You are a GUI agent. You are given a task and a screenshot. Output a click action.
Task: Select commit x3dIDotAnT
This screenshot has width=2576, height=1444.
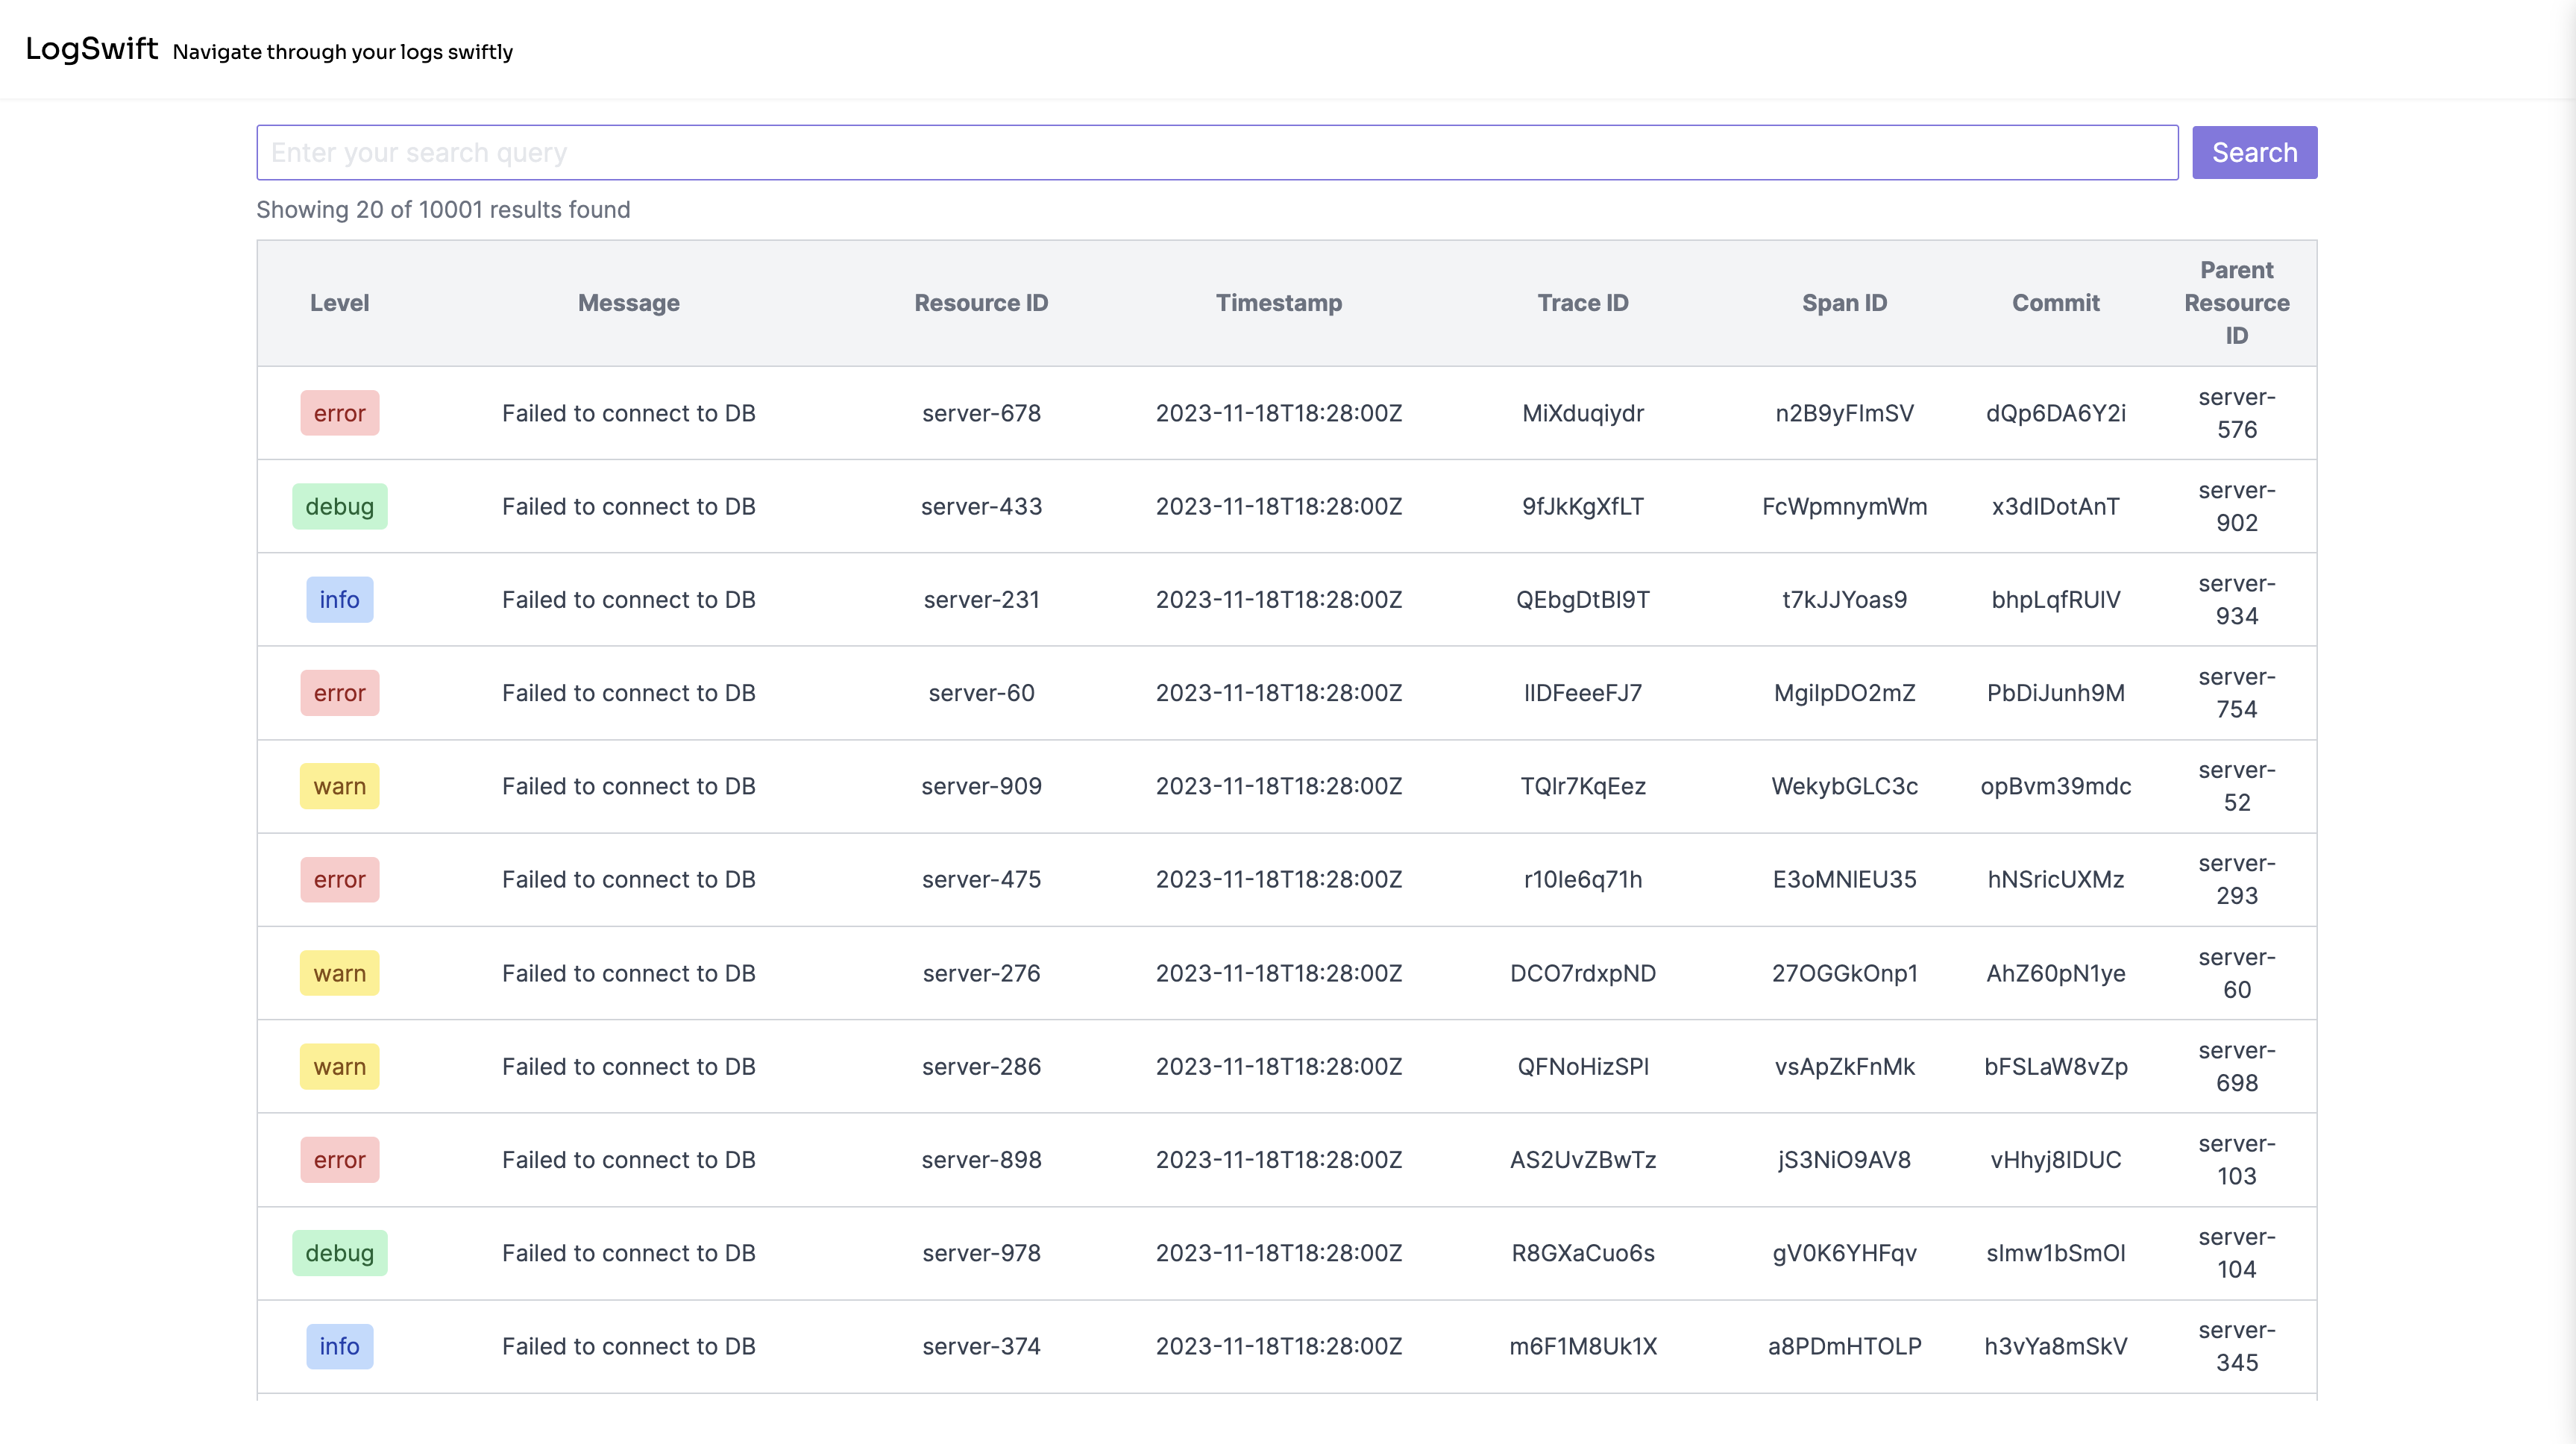(2055, 506)
